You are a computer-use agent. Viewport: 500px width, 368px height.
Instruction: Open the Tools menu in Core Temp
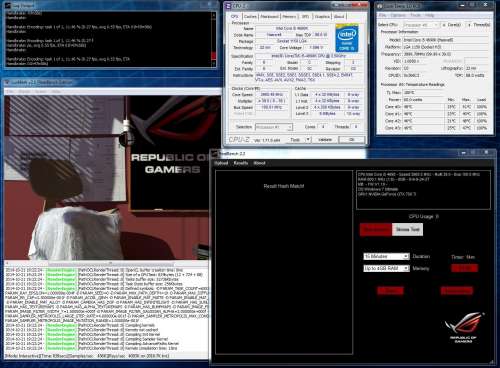coord(415,15)
